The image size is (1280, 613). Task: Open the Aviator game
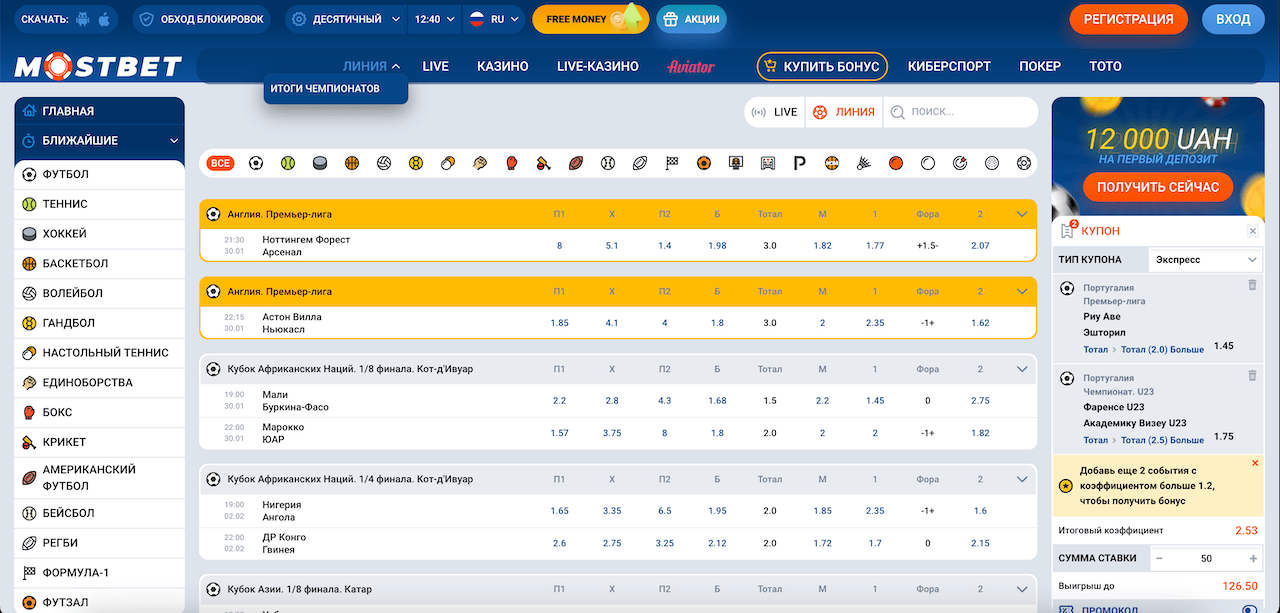point(691,66)
